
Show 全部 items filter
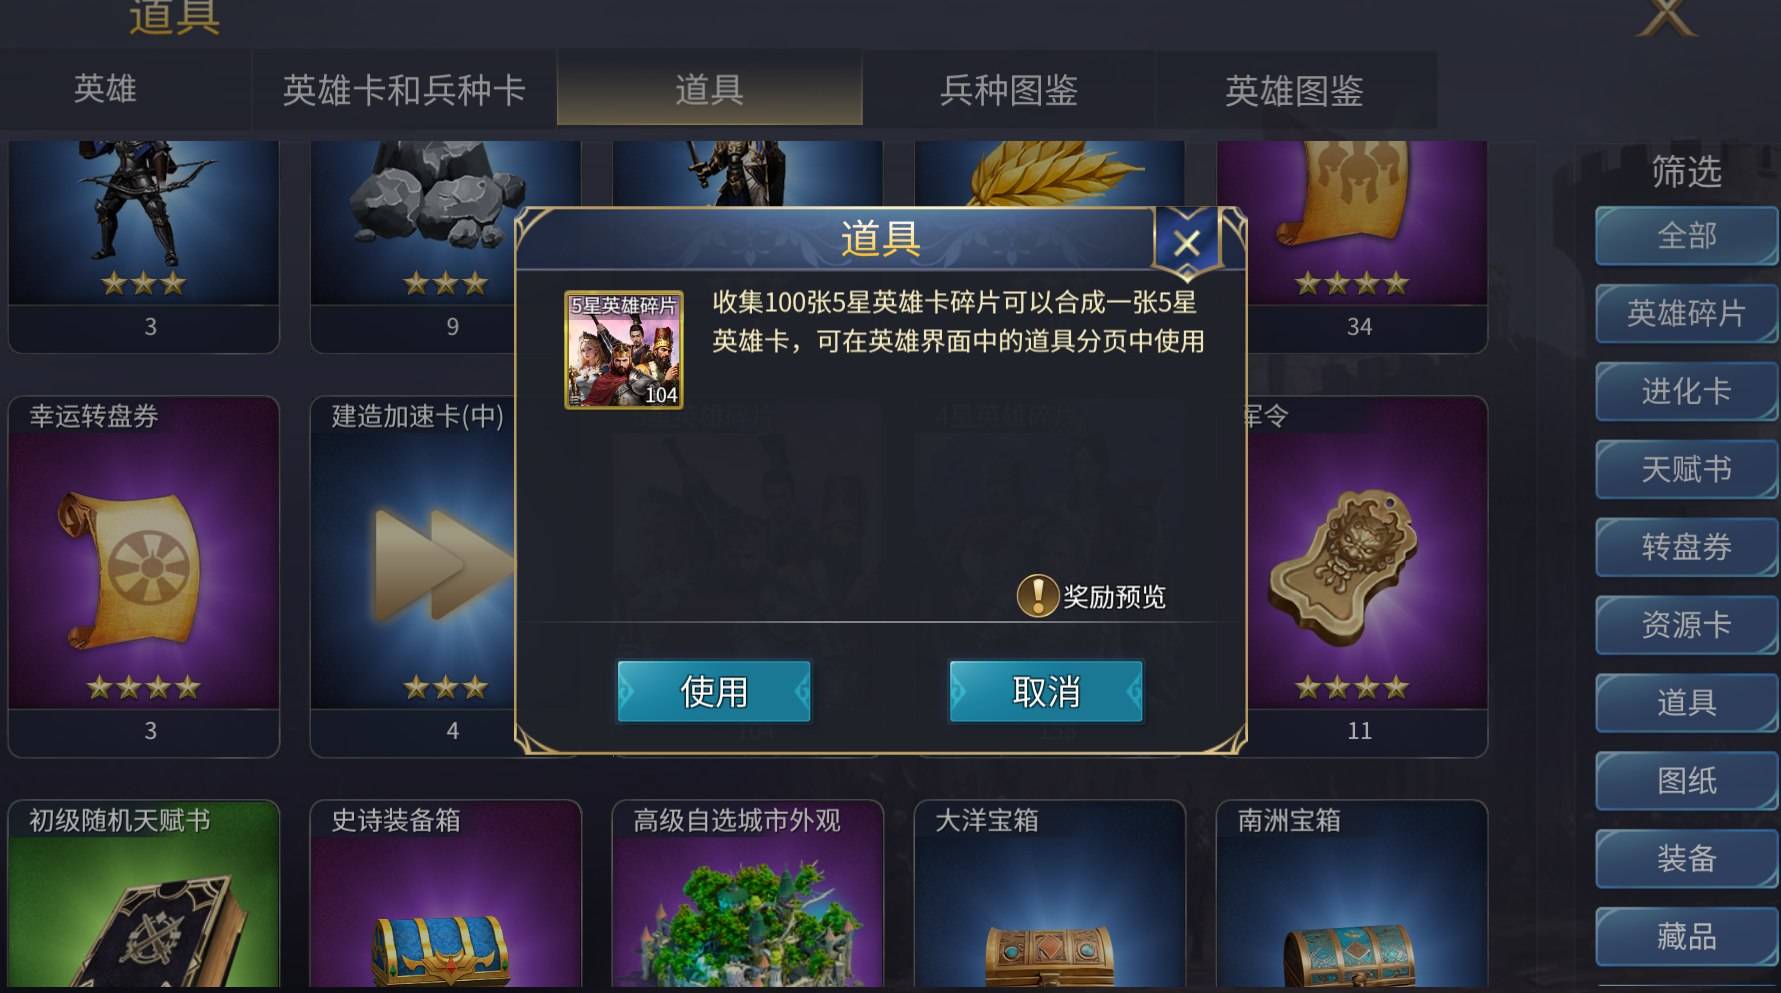click(1686, 236)
